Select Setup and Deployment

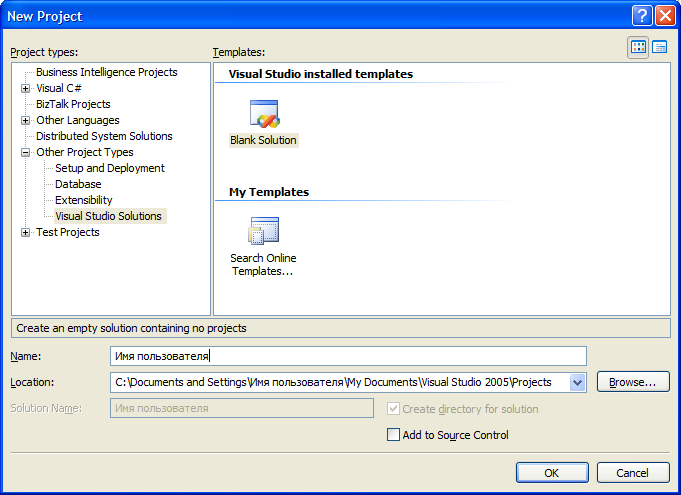[x=110, y=168]
